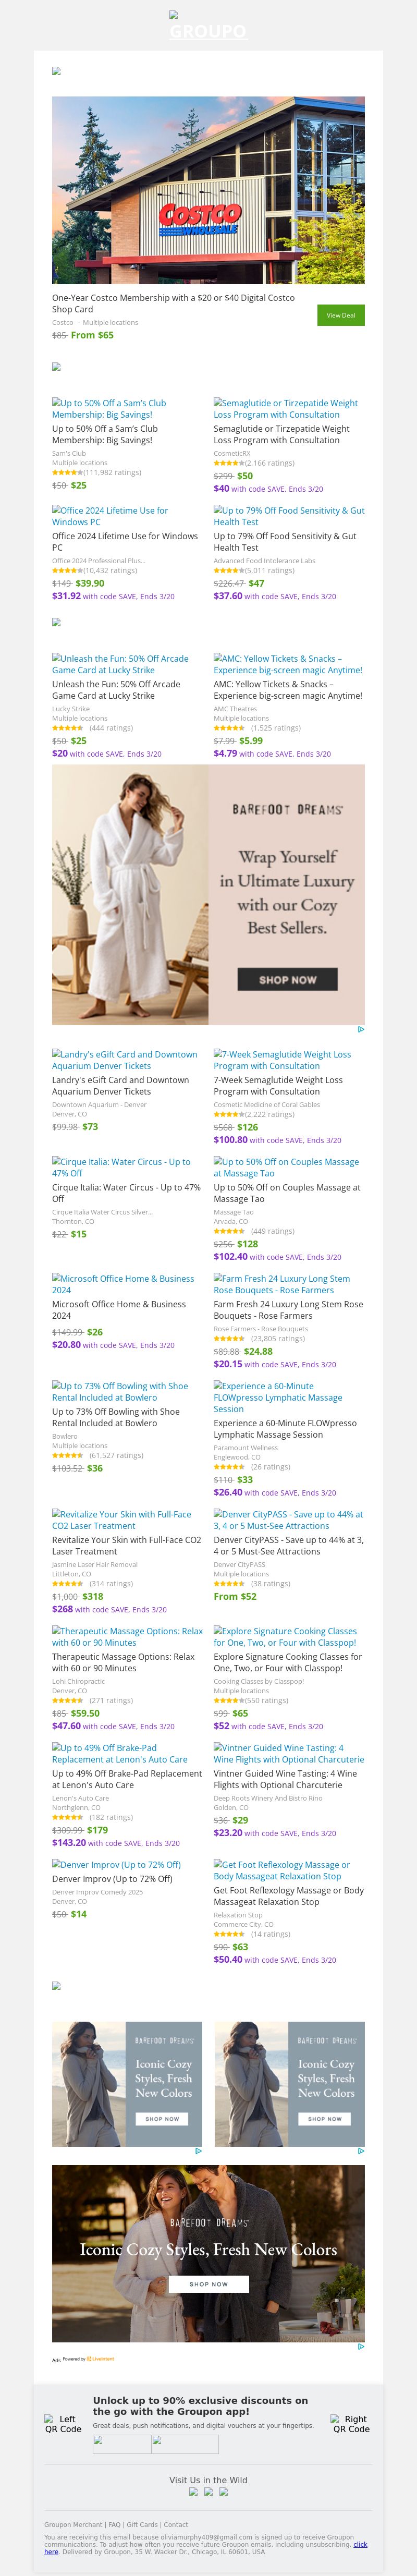Image resolution: width=417 pixels, height=2576 pixels.
Task: Click the unsubscribe 'click here' link
Action: [359, 2543]
